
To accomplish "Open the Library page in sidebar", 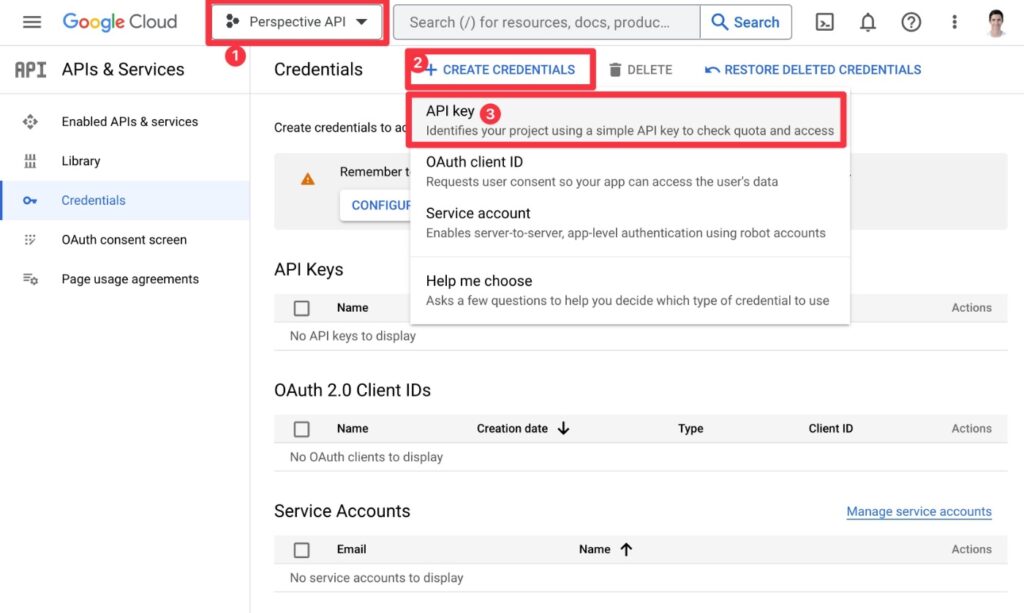I will click(x=81, y=161).
